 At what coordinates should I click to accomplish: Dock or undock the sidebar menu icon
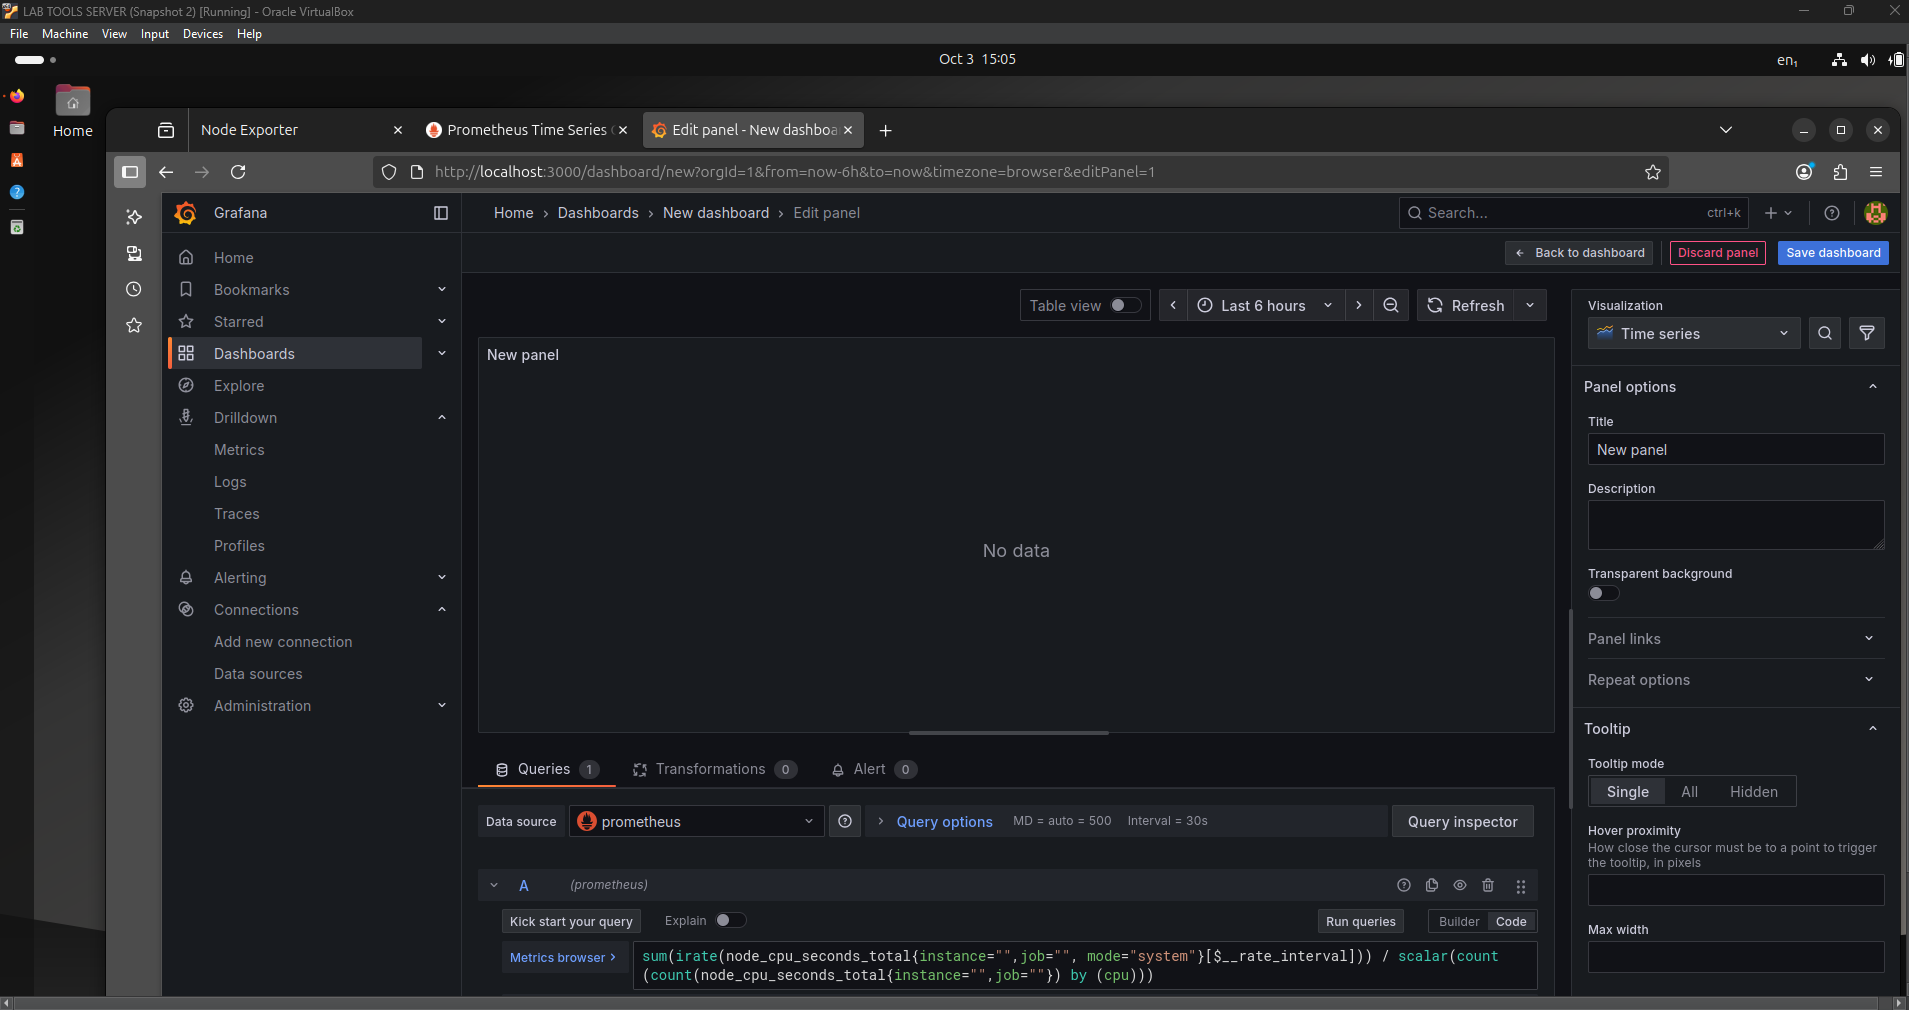pos(441,213)
